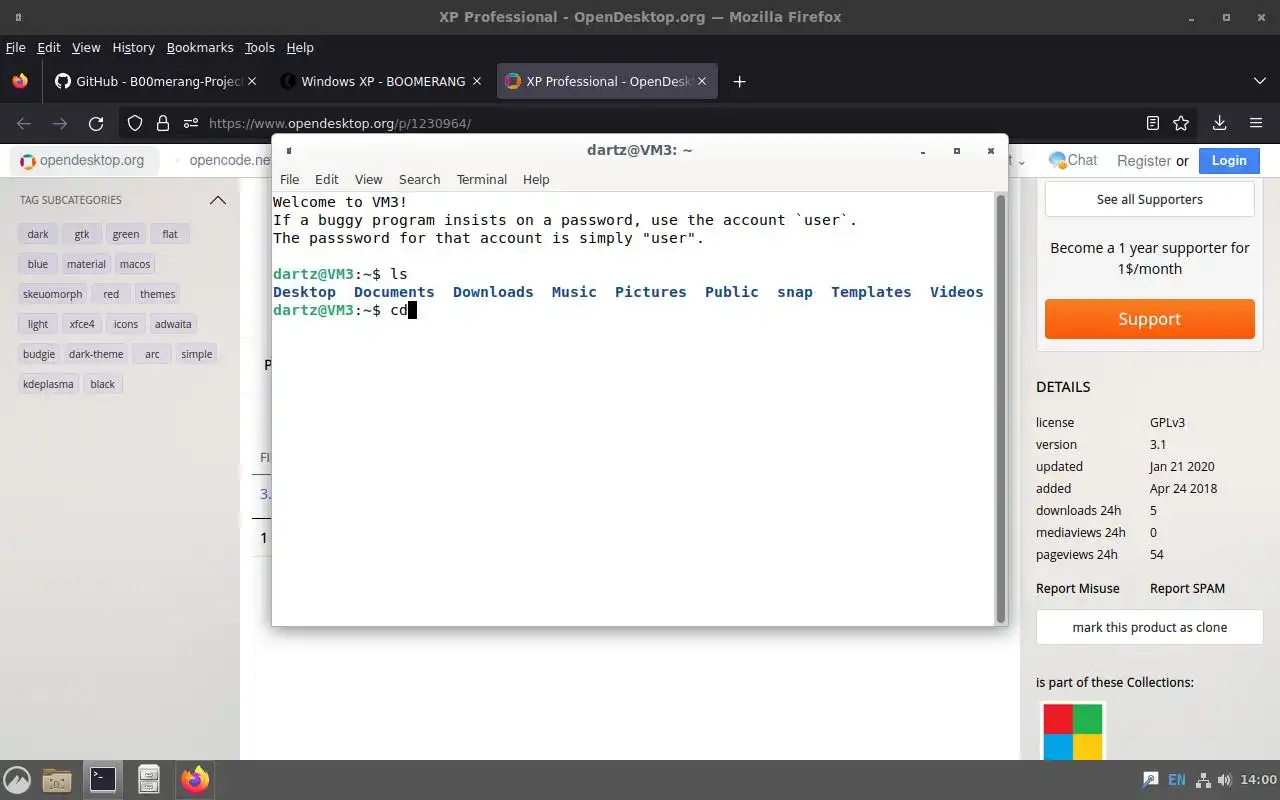Open Firefox History menu

[x=133, y=47]
